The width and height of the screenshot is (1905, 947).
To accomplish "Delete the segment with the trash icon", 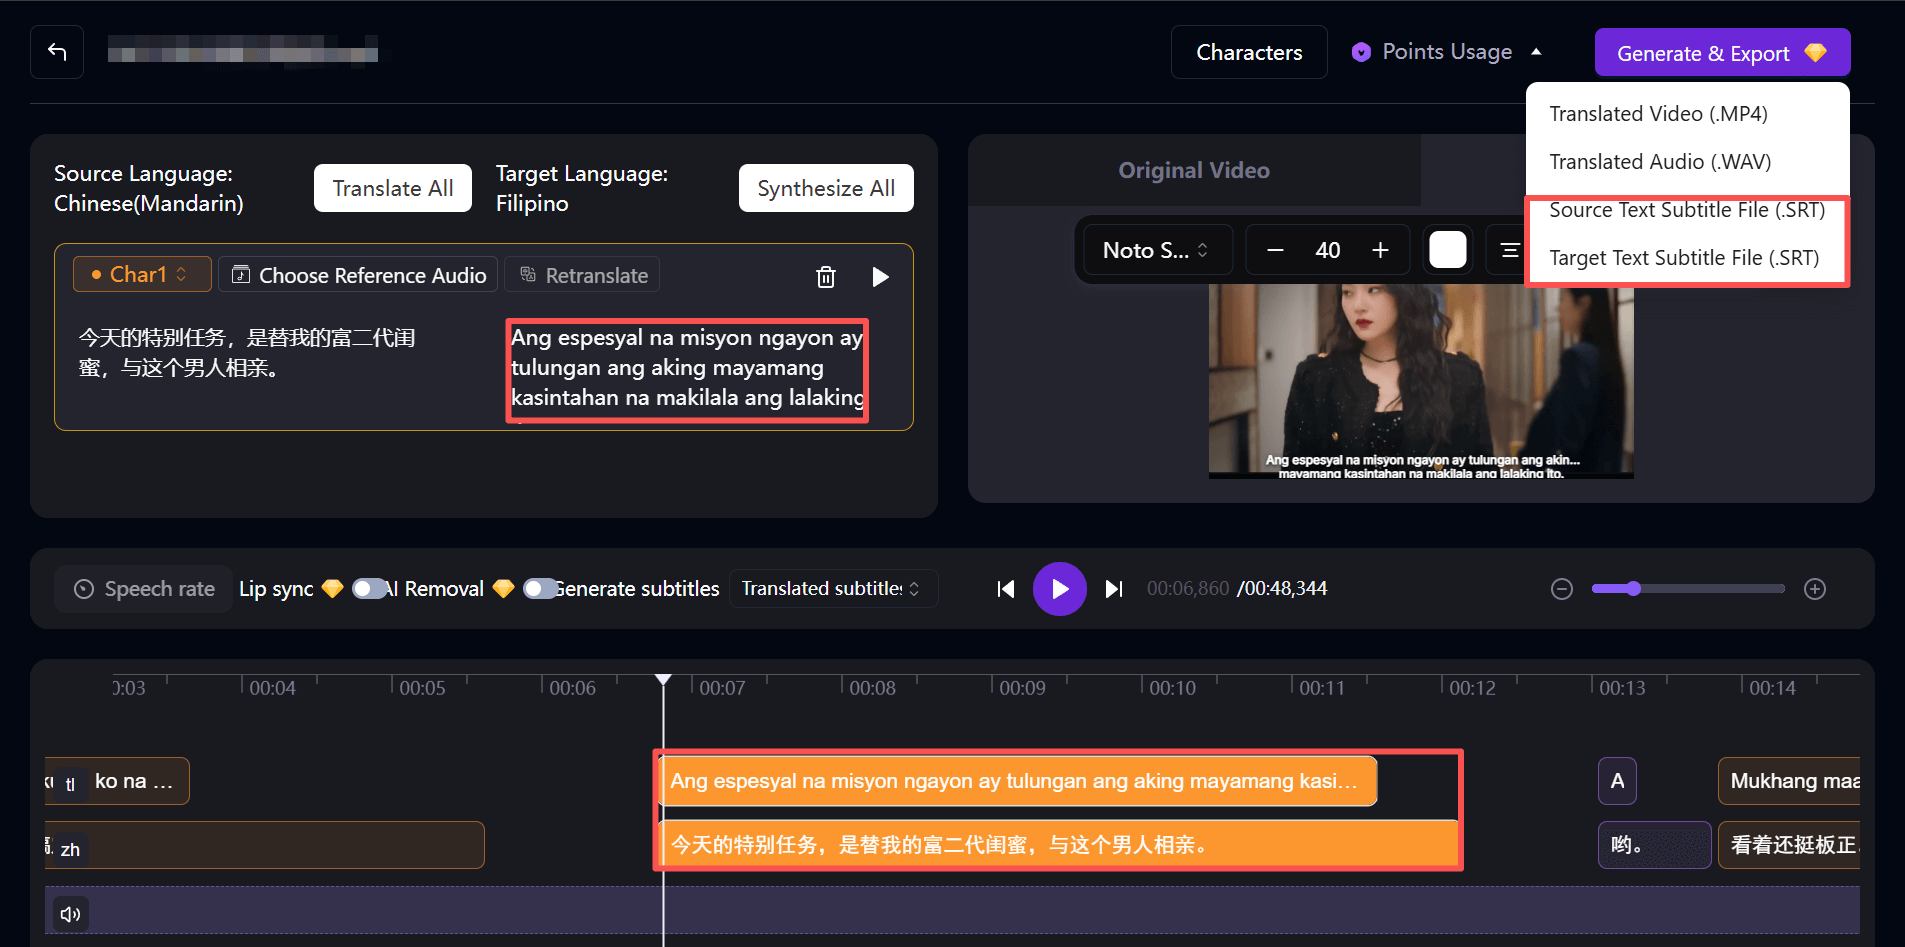I will [x=825, y=277].
